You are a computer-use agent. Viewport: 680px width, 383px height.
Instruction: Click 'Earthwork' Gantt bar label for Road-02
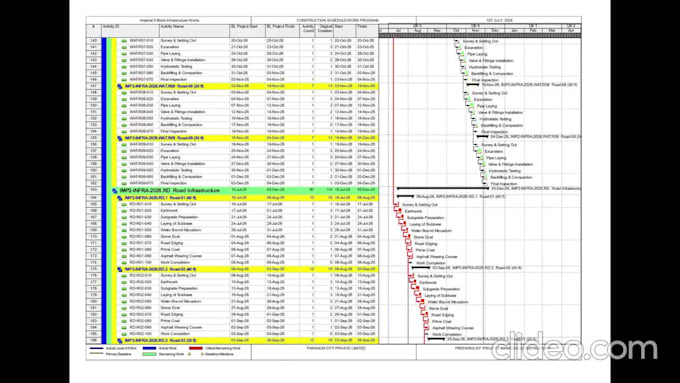click(428, 283)
